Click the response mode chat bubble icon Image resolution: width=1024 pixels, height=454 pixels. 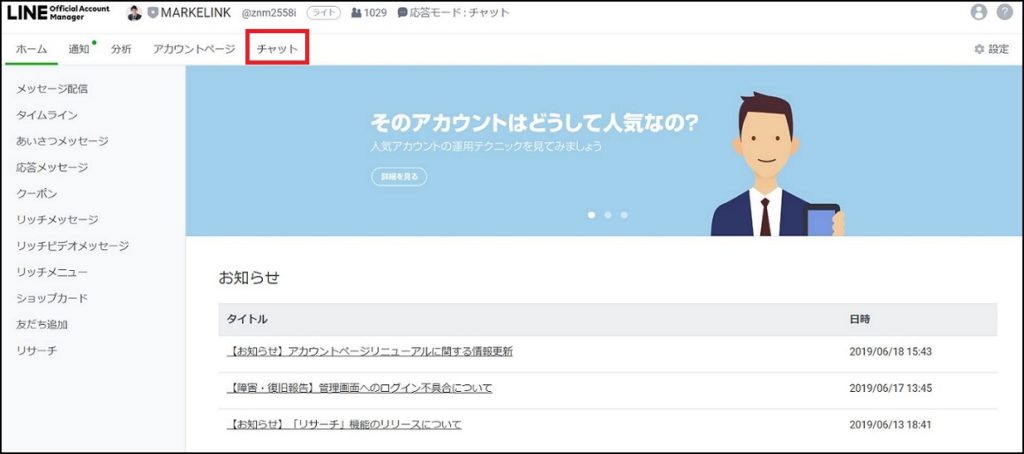click(x=402, y=13)
